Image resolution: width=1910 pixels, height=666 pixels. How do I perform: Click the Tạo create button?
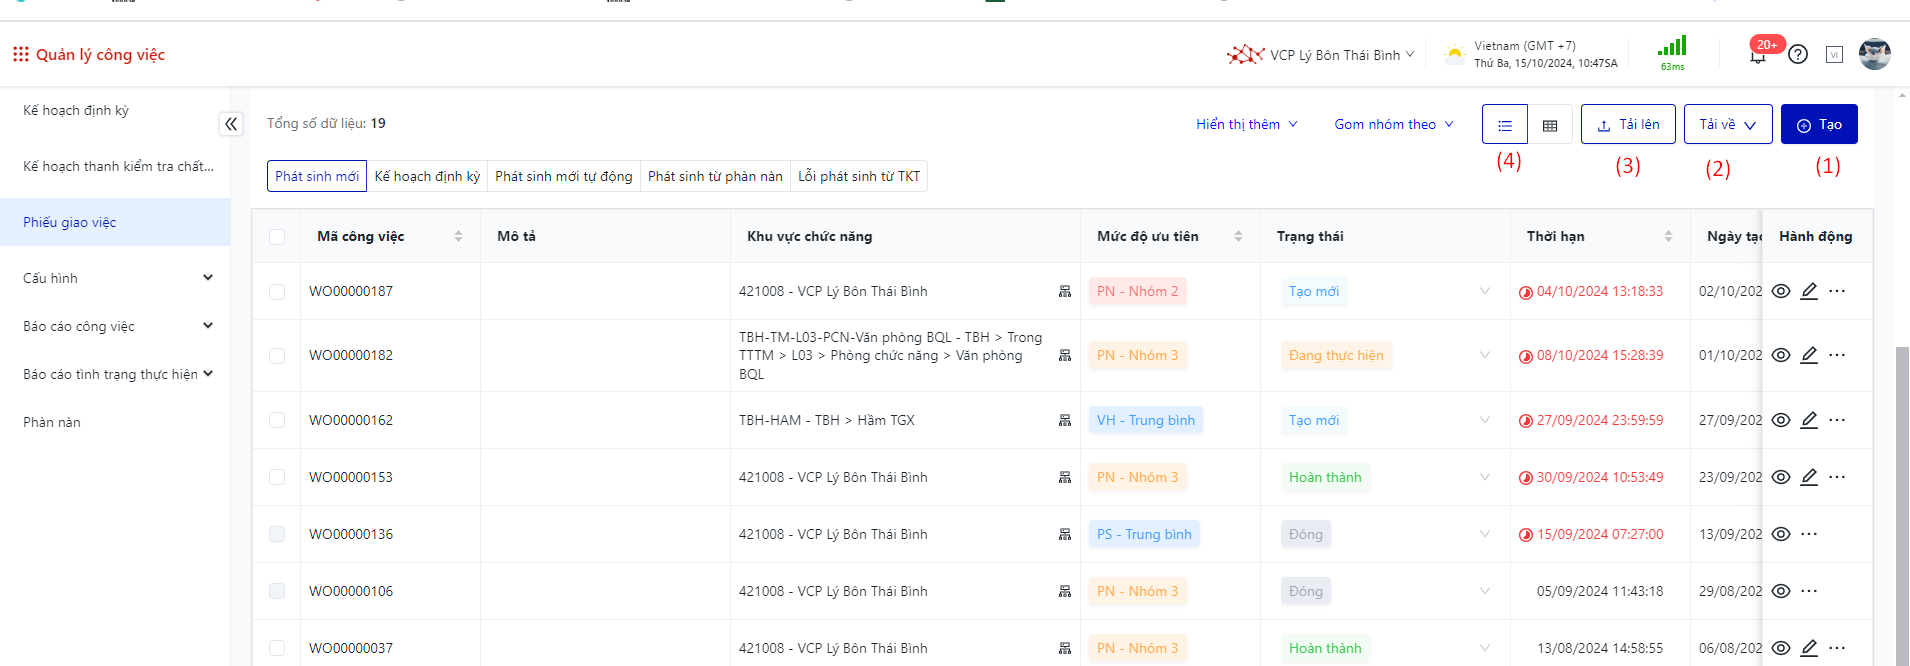pyautogui.click(x=1819, y=125)
